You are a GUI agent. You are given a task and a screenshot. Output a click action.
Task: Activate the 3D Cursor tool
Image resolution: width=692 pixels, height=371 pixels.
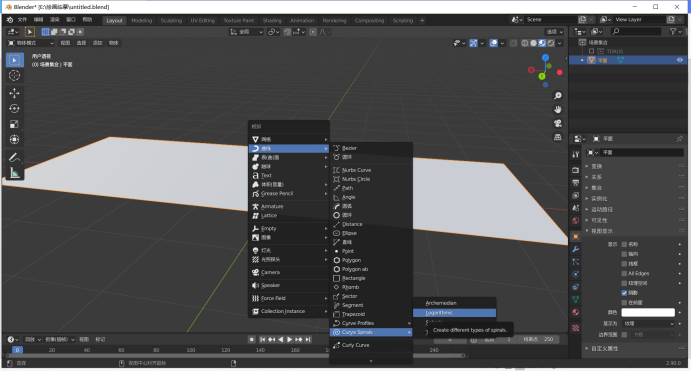(15, 76)
